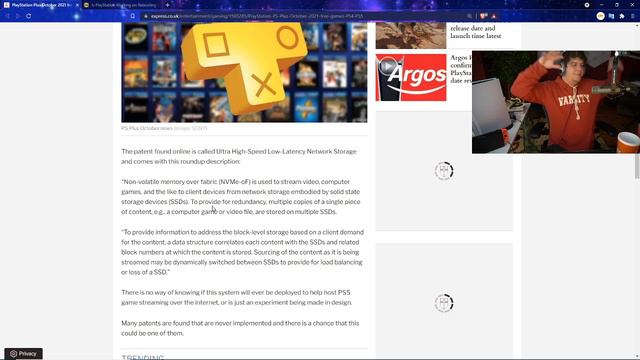This screenshot has height=360, width=640.
Task: Go back with the browser back arrow
Action: click(7, 16)
